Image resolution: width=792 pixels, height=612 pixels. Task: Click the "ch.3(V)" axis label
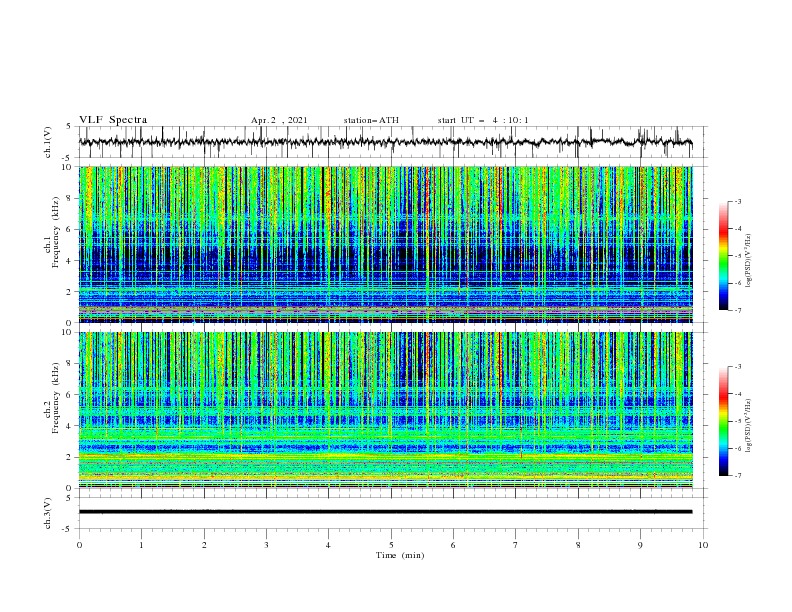pos(47,513)
